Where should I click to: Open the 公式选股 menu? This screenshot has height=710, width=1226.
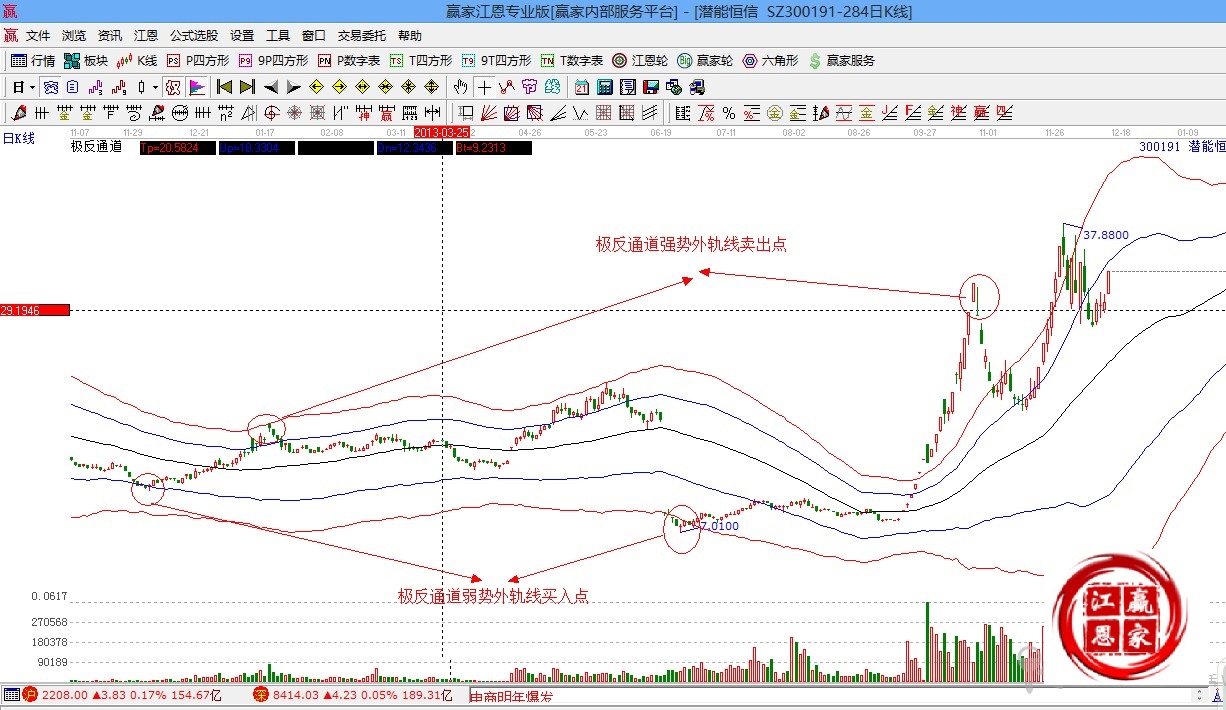pos(193,36)
